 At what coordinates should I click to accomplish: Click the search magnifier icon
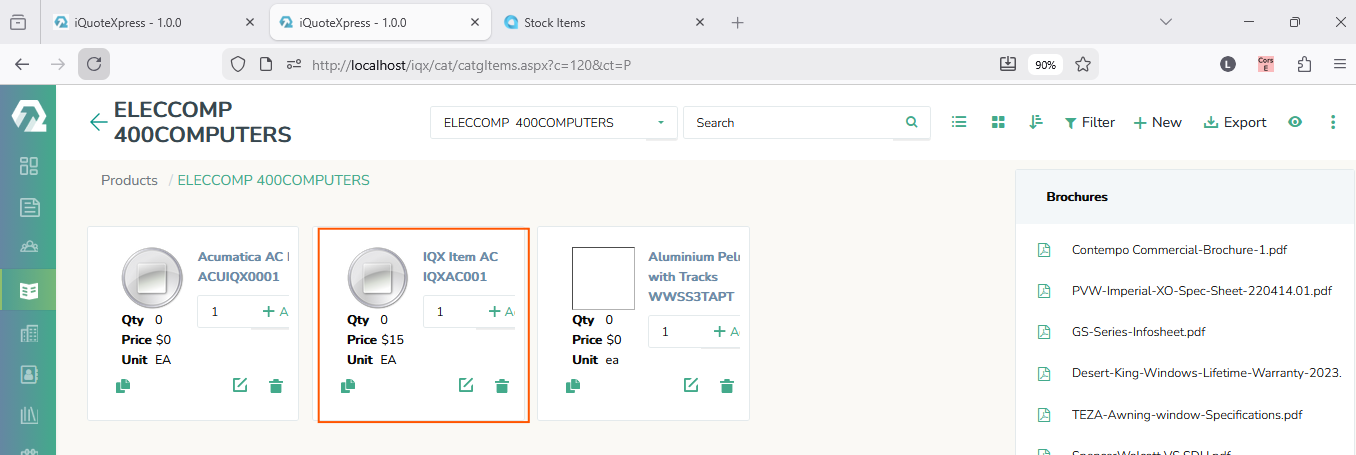[911, 122]
